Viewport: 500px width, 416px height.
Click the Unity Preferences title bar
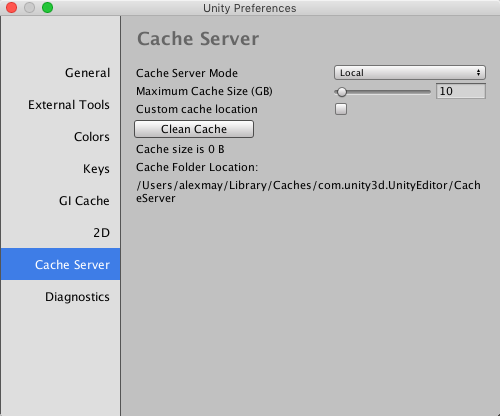click(x=250, y=8)
